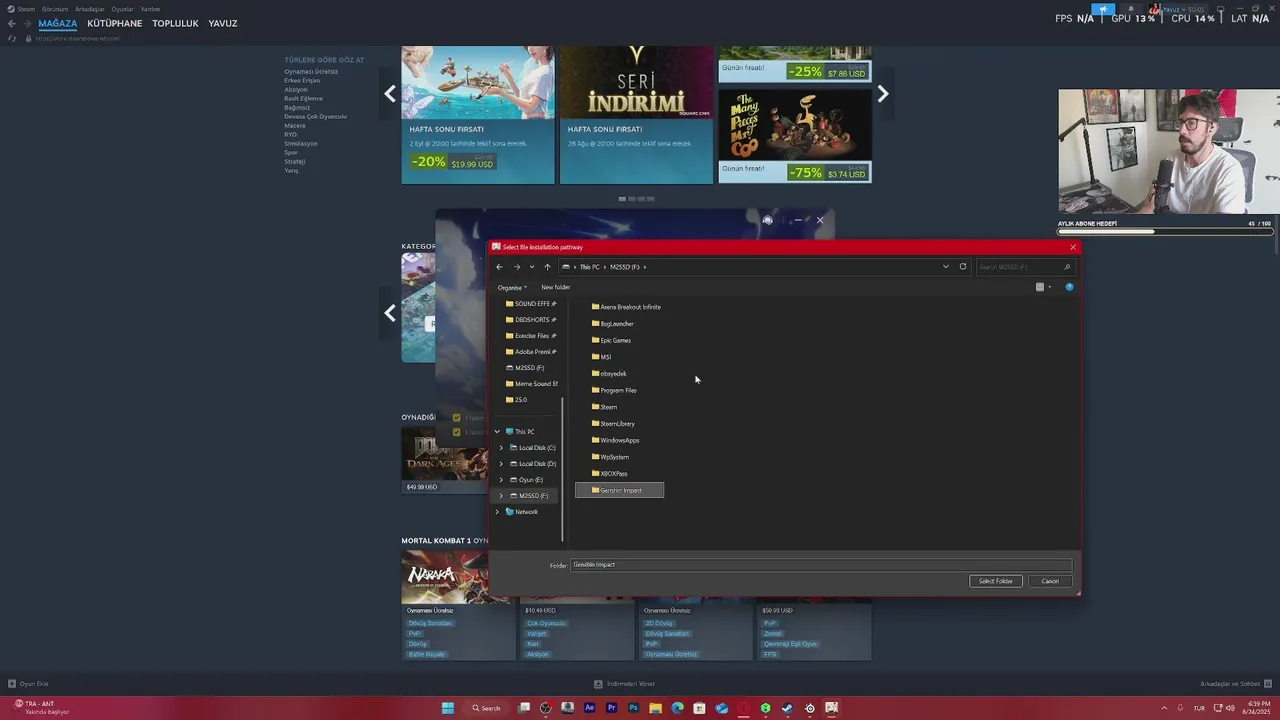Open Arkadaşlar ve Sohbet panel
The image size is (1280, 720).
pos(1235,684)
